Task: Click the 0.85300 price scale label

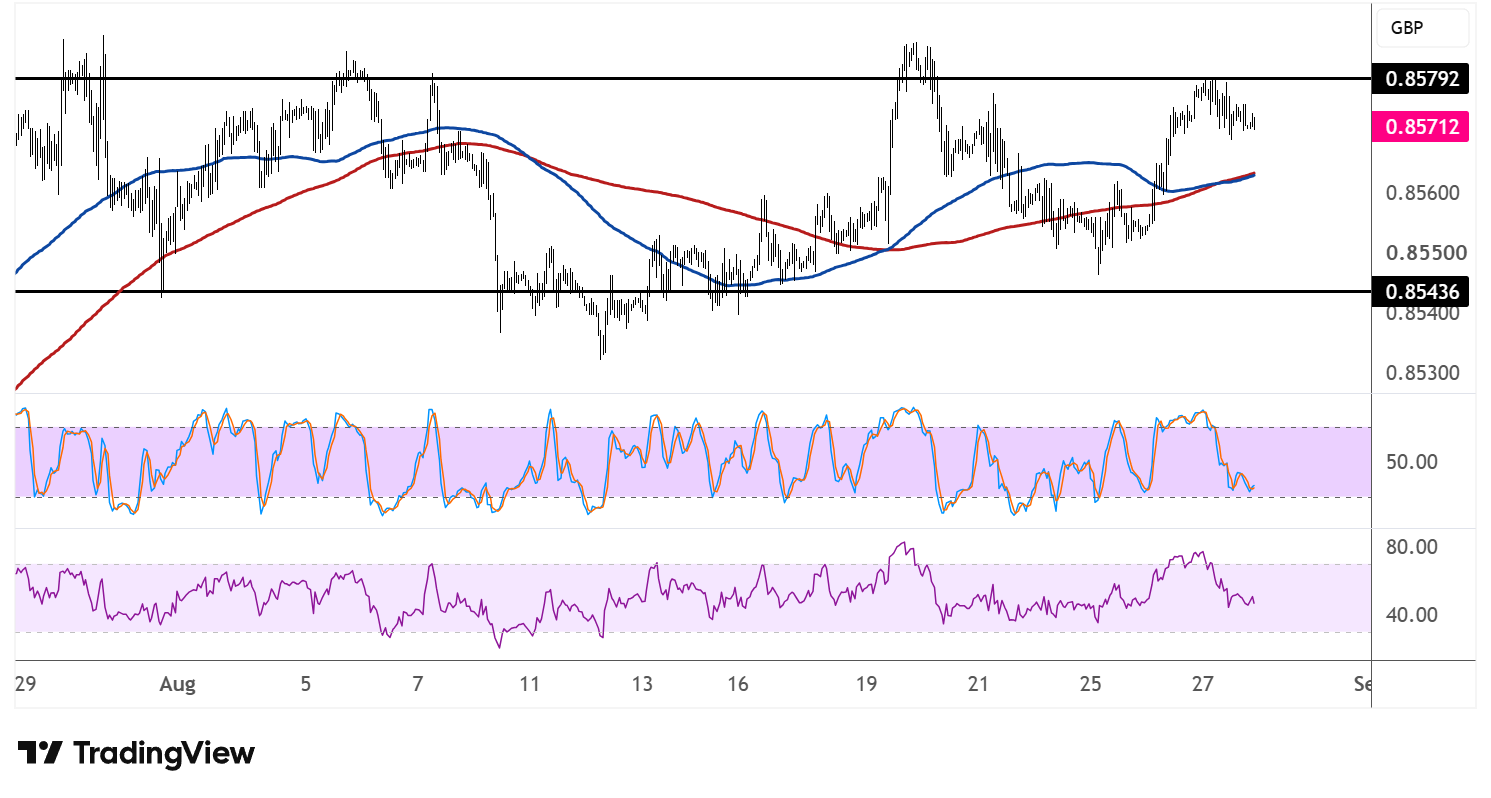Action: click(1422, 373)
